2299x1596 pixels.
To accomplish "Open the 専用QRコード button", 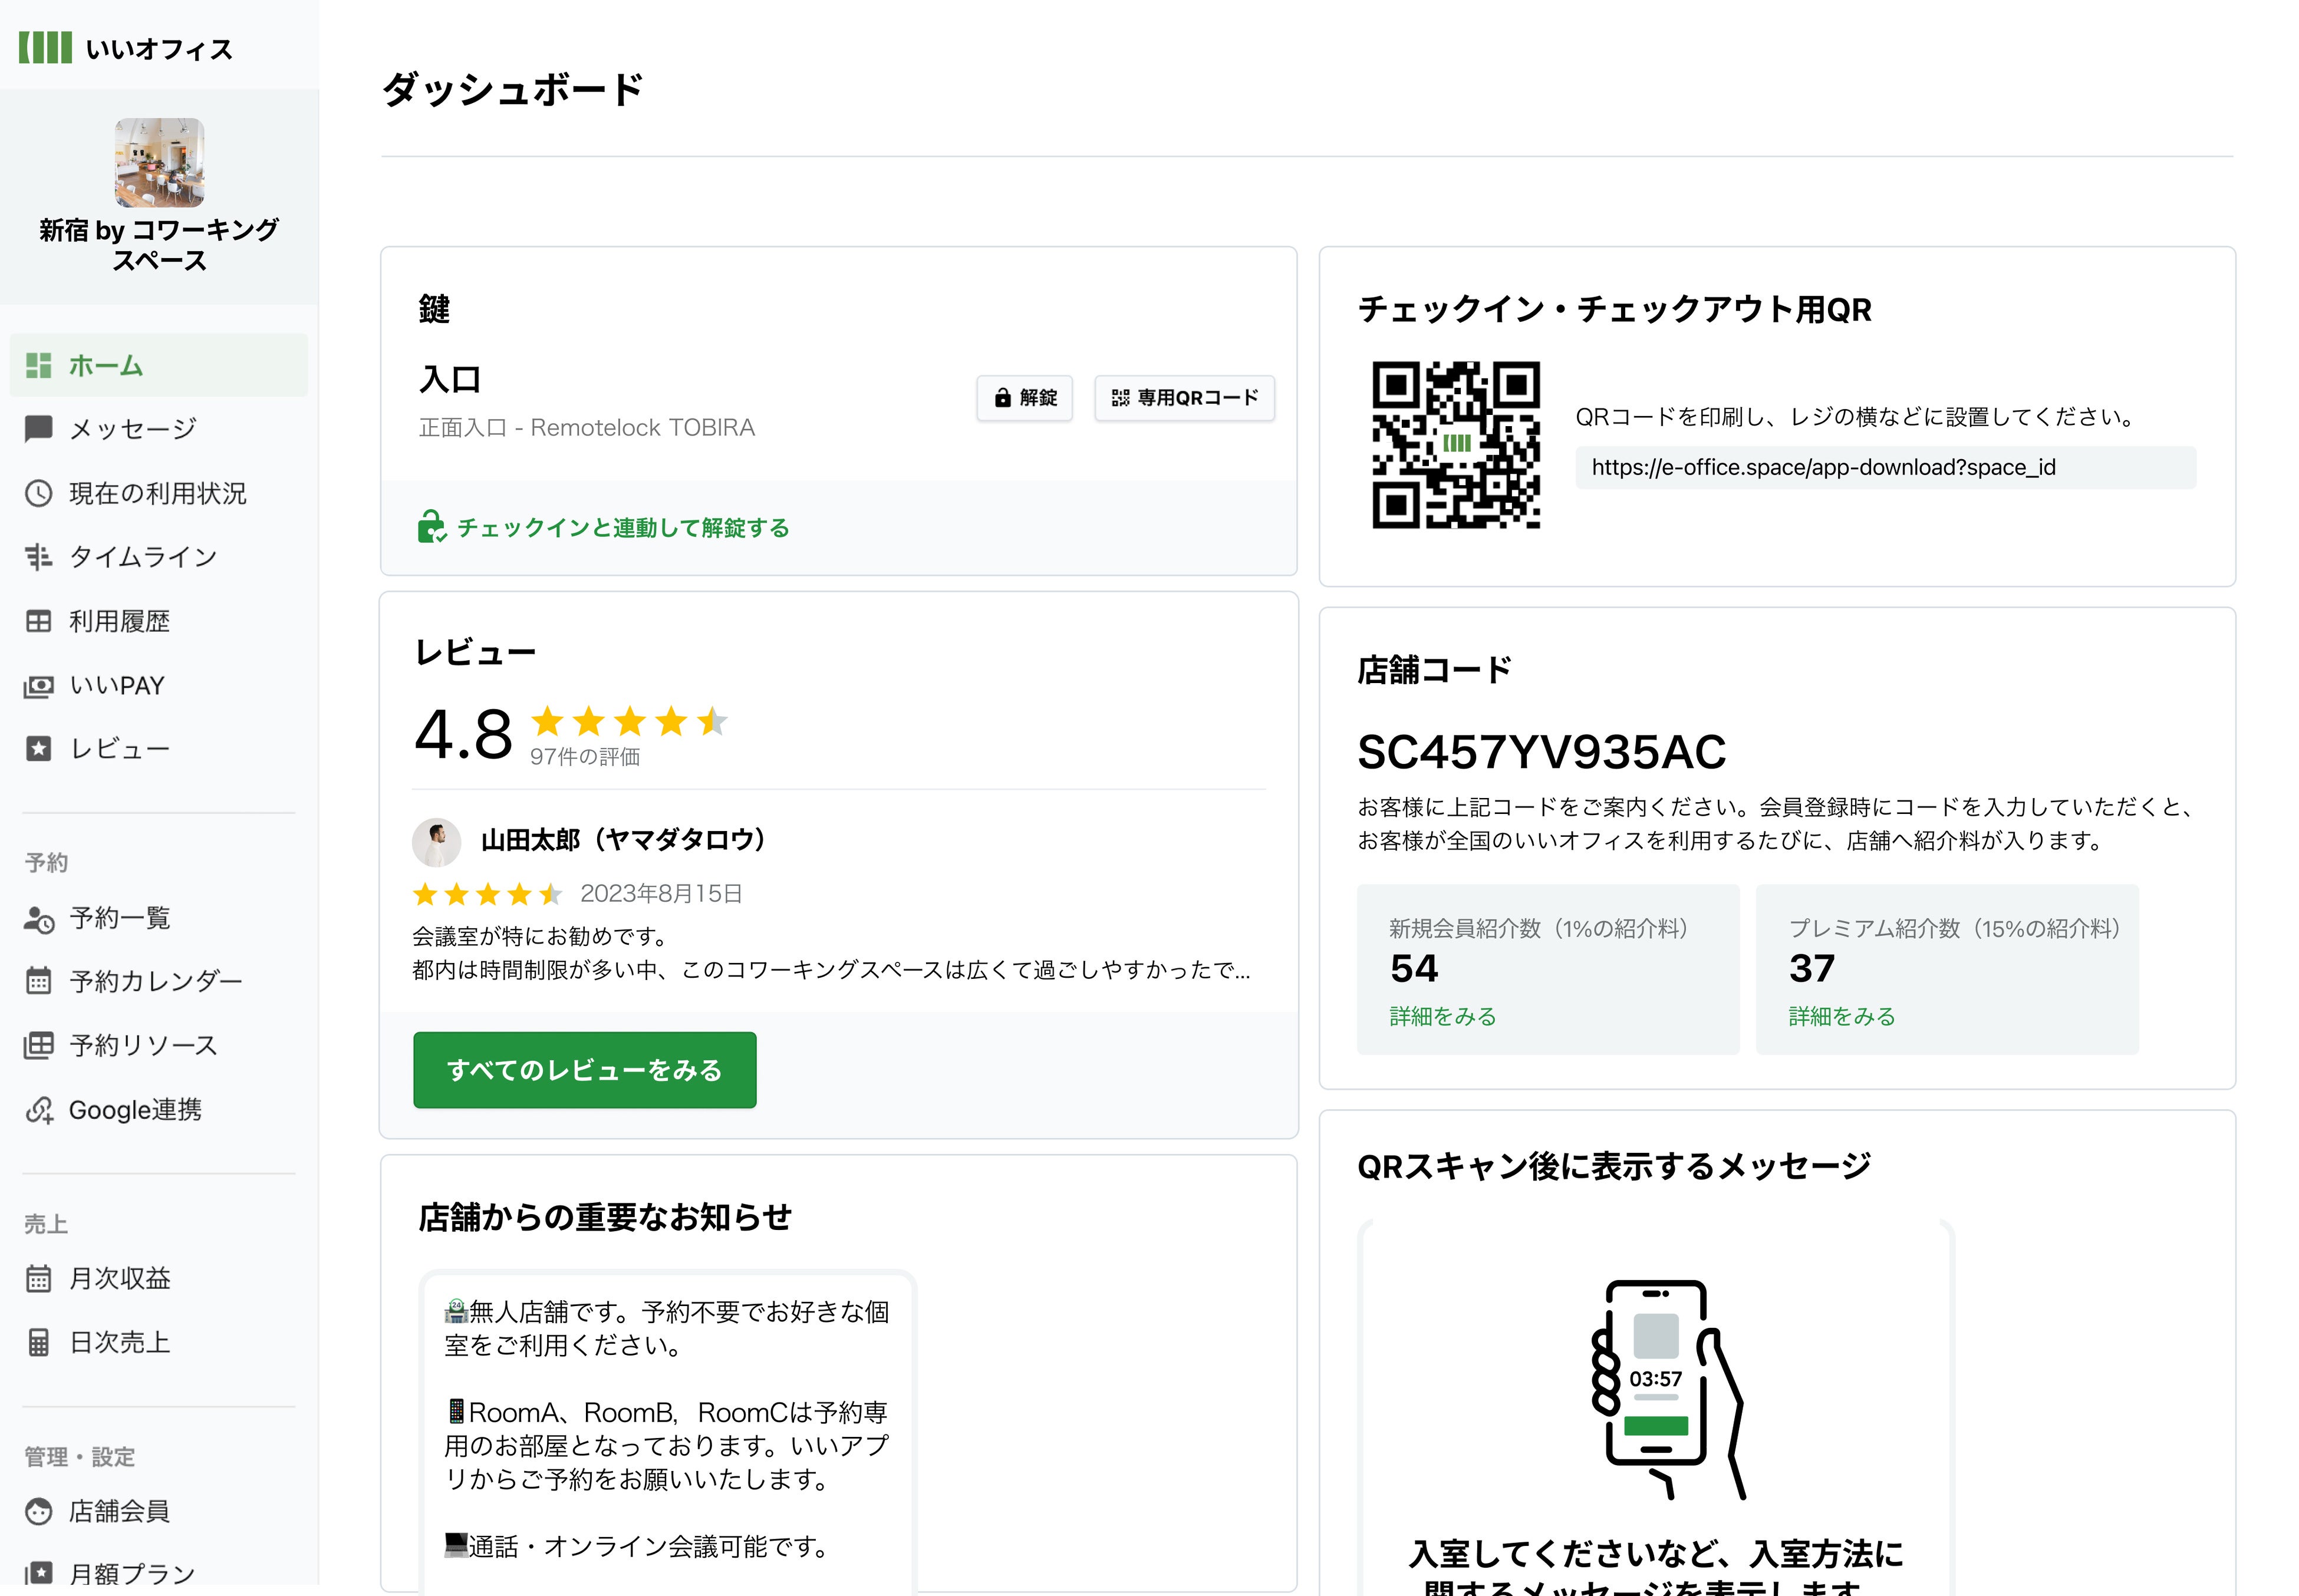I will [1184, 398].
